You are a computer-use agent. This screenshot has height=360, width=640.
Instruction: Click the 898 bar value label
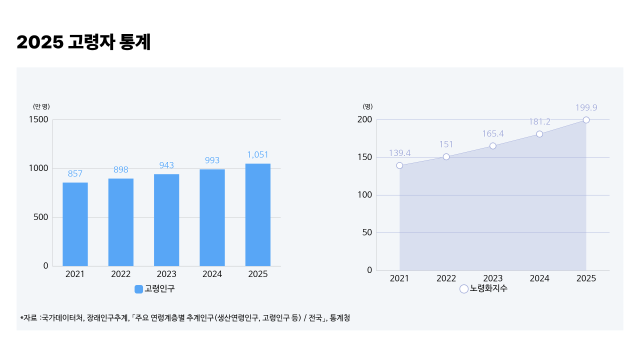tap(121, 170)
